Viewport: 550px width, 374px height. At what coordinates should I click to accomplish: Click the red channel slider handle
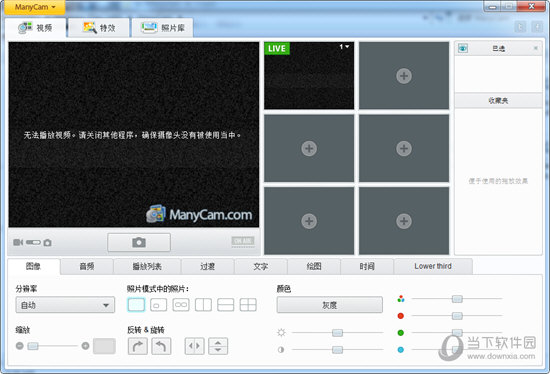457,316
